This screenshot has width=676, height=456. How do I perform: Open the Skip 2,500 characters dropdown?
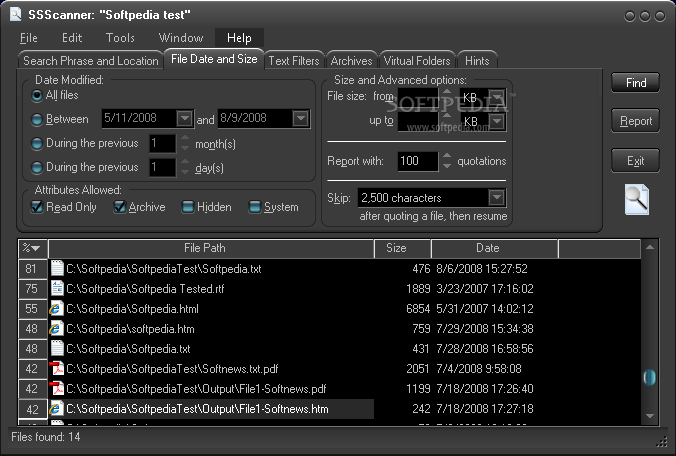pos(497,198)
